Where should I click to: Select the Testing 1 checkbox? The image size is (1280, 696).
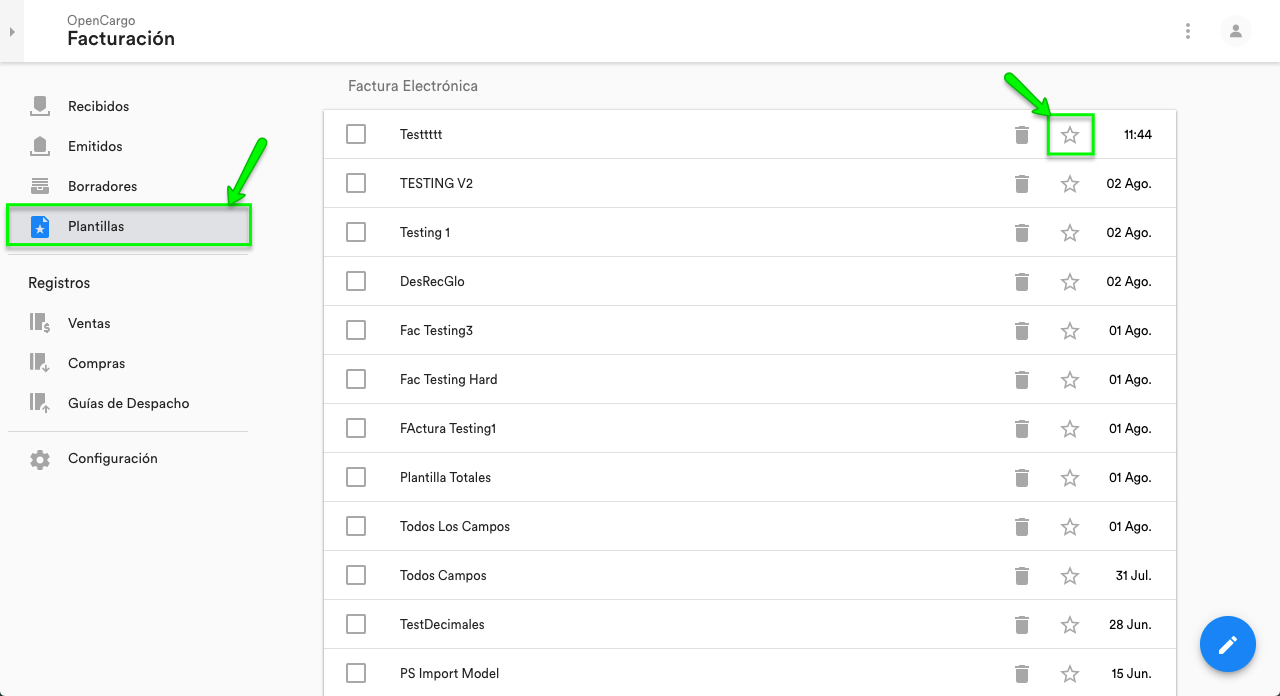356,232
